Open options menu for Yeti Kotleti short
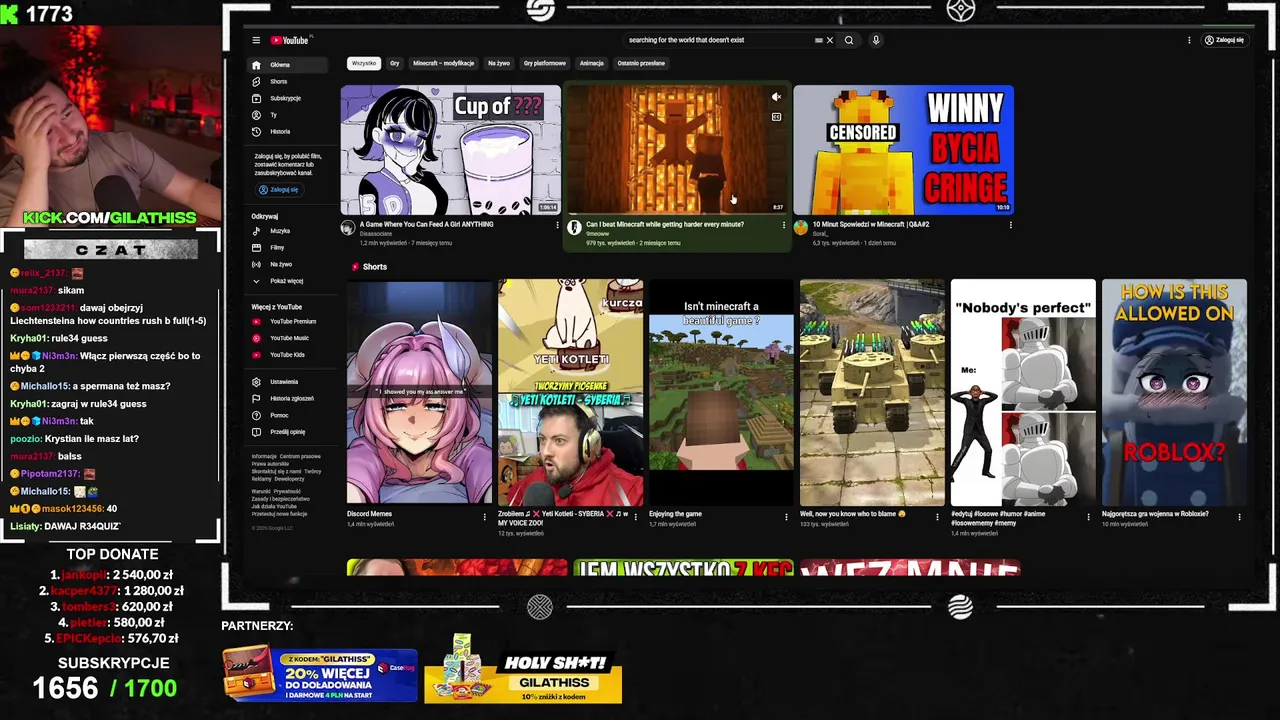1280x720 pixels. click(x=635, y=517)
